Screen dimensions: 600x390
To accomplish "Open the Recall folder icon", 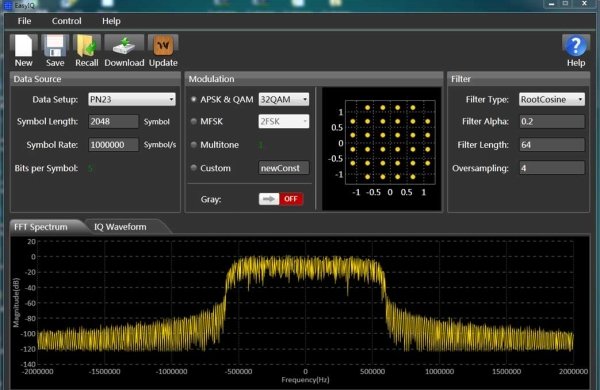I will pyautogui.click(x=86, y=46).
